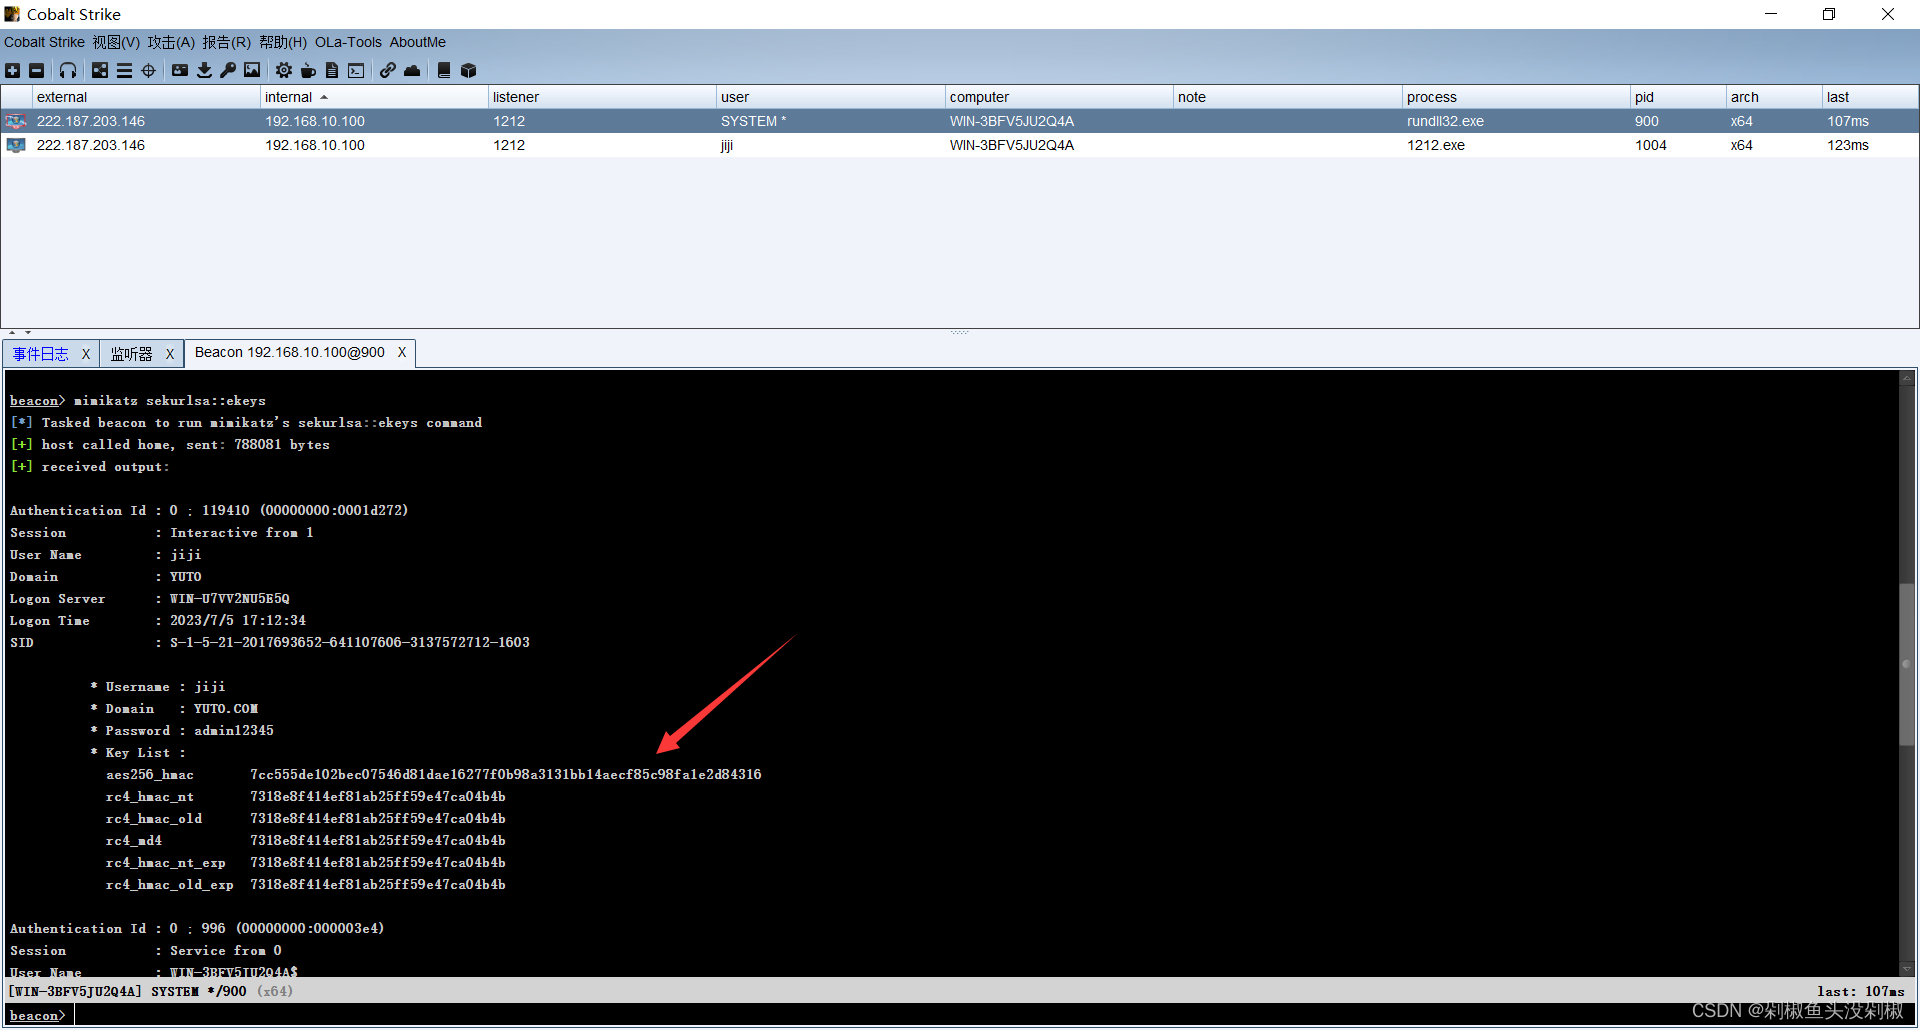Viewport: 1920px width, 1030px height.
Task: Sort sessions by internal column header
Action: 374,97
